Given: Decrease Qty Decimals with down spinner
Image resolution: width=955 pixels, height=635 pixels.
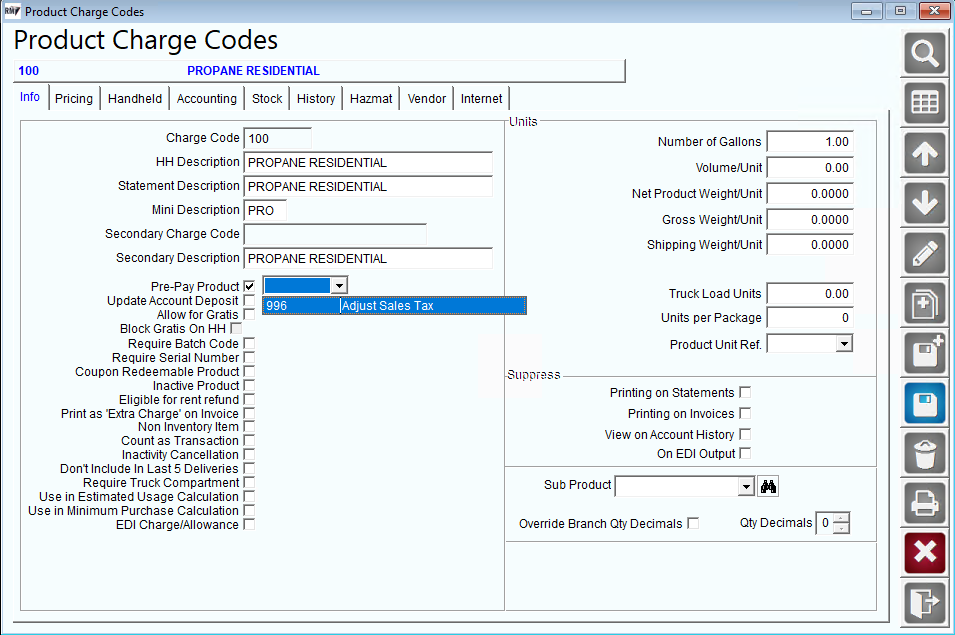Looking at the screenshot, I should (841, 528).
